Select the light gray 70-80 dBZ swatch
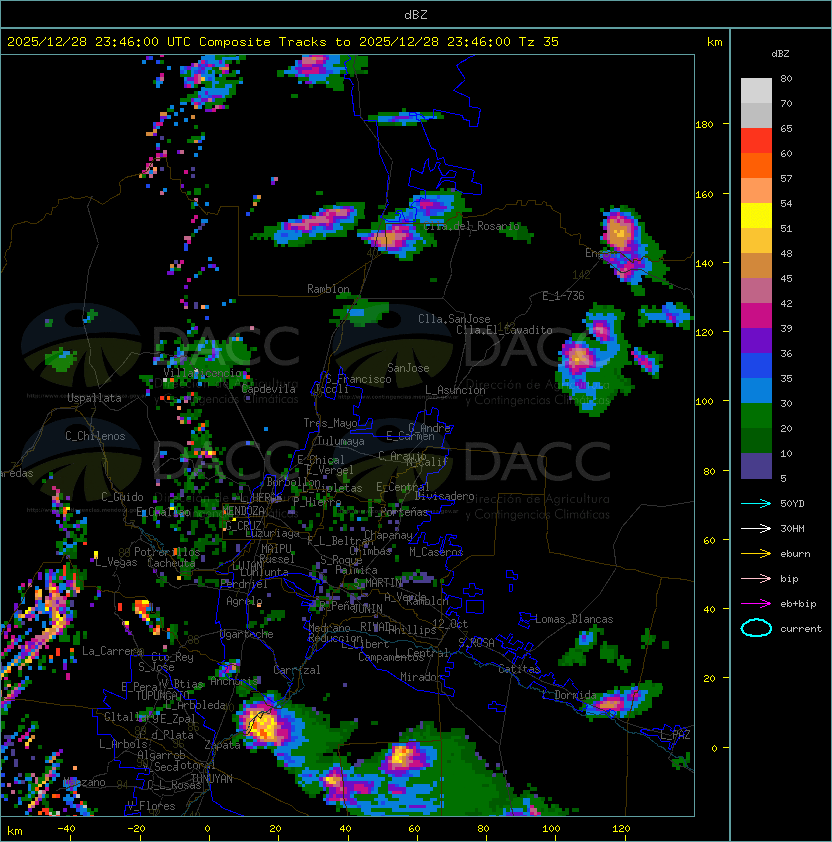This screenshot has width=832, height=842. (x=756, y=91)
